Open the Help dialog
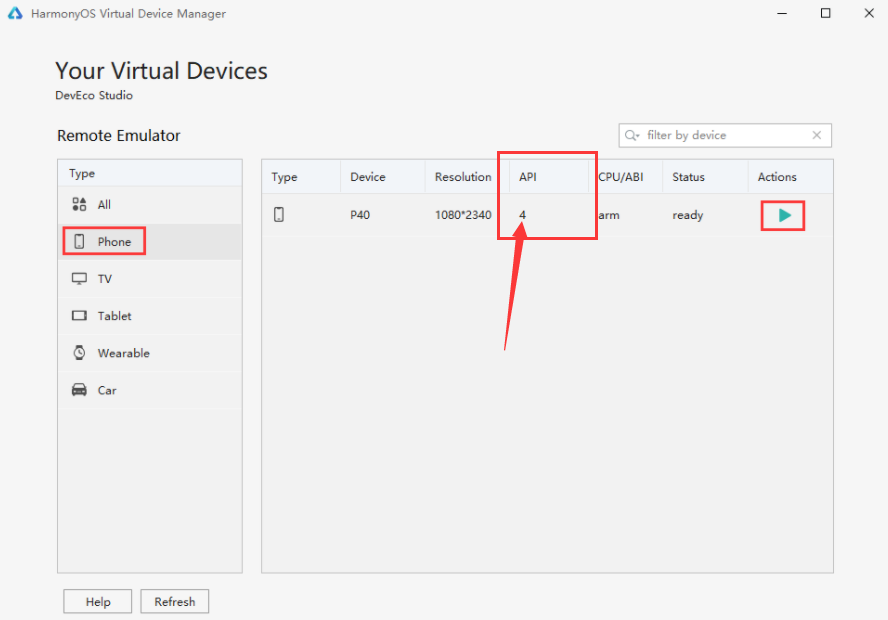The width and height of the screenshot is (888, 620). click(x=97, y=601)
